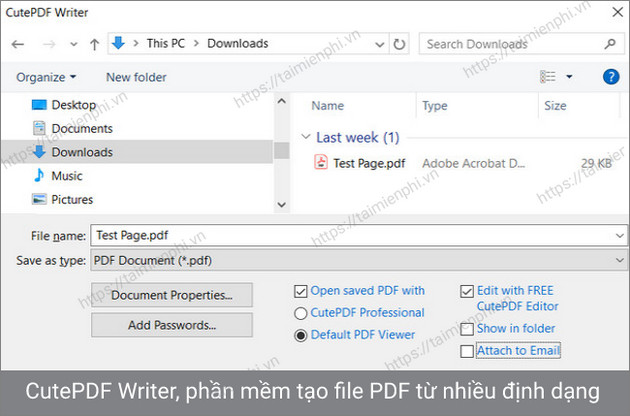Collapse the Last week group
Screen dimensions: 630x416
tap(306, 137)
